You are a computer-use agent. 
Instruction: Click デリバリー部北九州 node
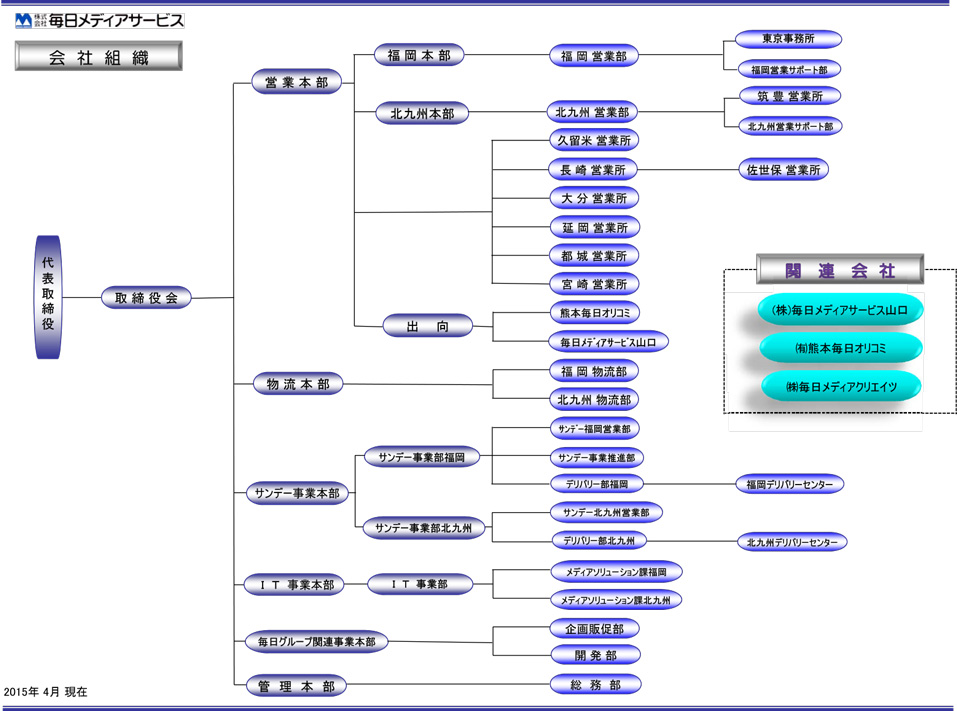point(599,540)
